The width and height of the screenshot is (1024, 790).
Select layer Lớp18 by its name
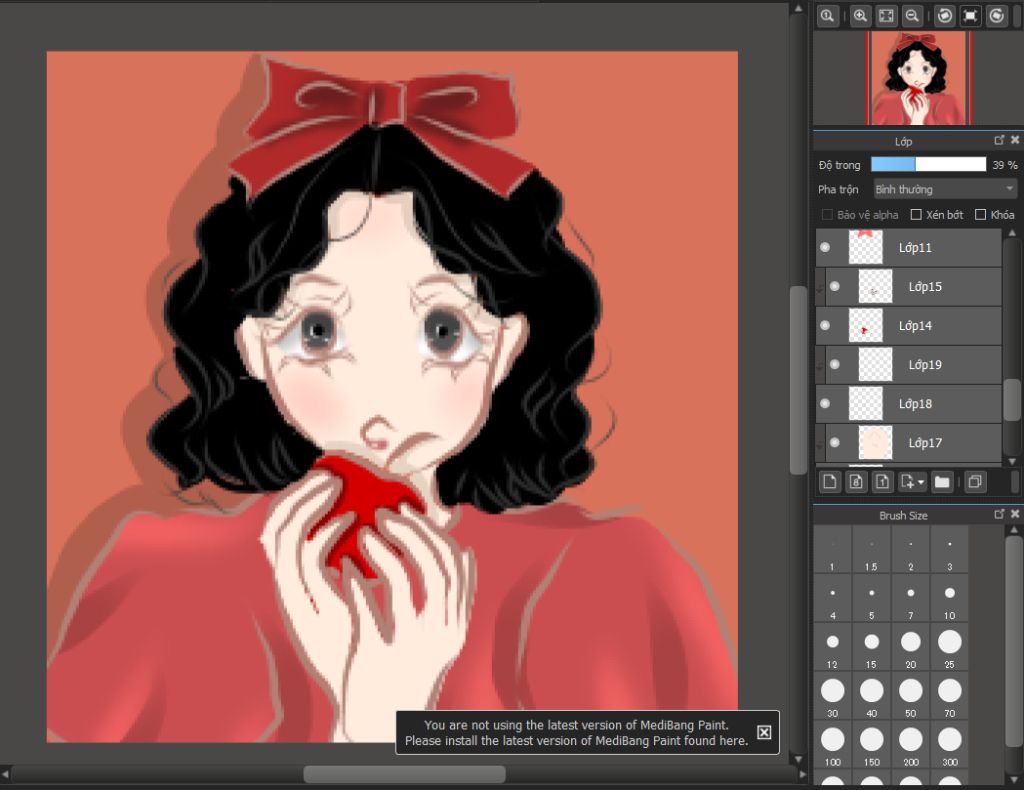(x=915, y=403)
